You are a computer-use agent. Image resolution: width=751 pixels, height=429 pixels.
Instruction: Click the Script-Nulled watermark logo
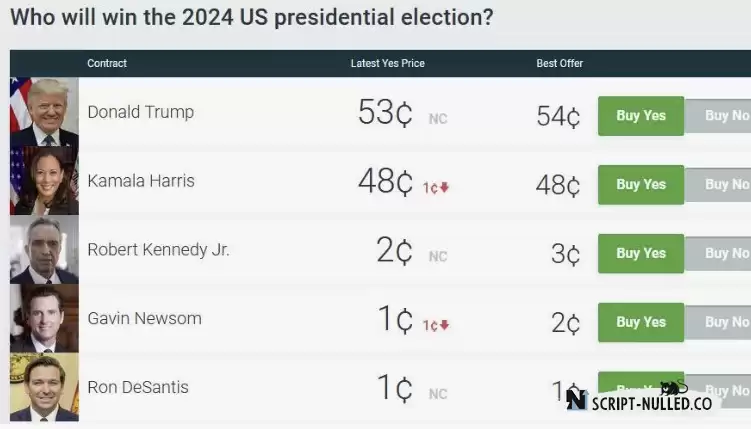pyautogui.click(x=639, y=398)
